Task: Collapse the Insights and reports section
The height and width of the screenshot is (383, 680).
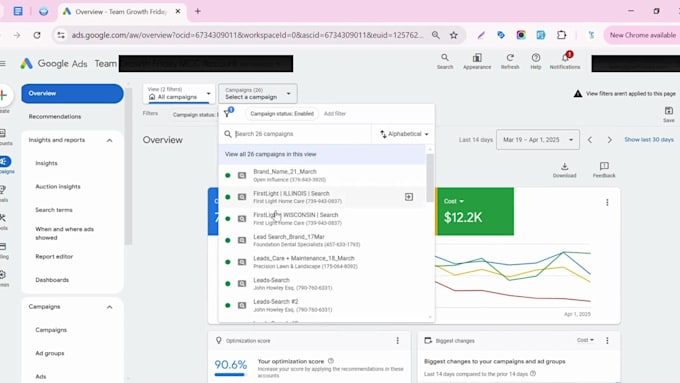Action: 109,140
